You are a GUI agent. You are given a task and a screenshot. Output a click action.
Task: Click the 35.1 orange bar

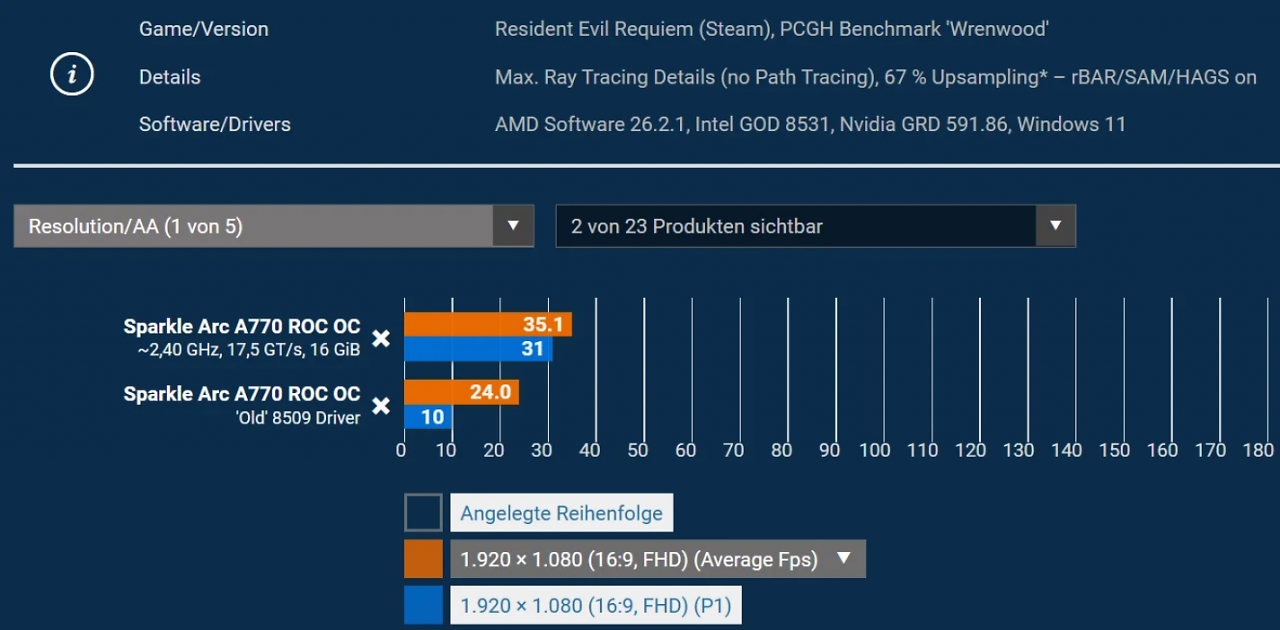pos(488,324)
